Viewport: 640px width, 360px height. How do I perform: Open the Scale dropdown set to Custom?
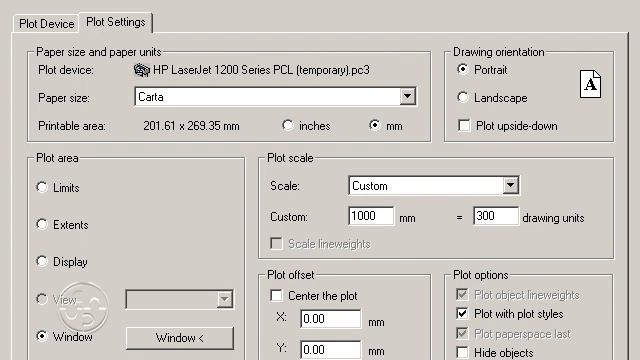[x=434, y=186]
